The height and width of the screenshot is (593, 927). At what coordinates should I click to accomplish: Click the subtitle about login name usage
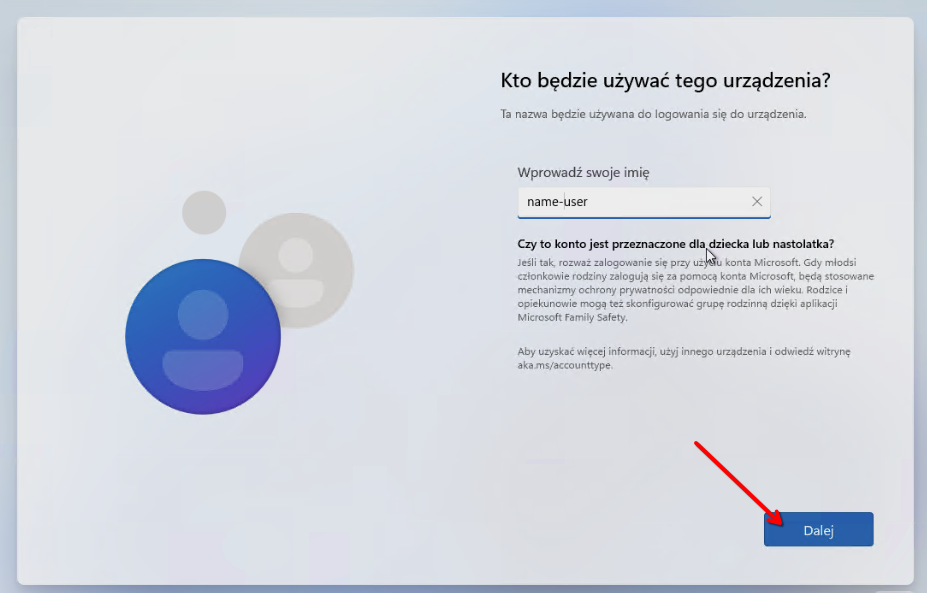pyautogui.click(x=652, y=114)
